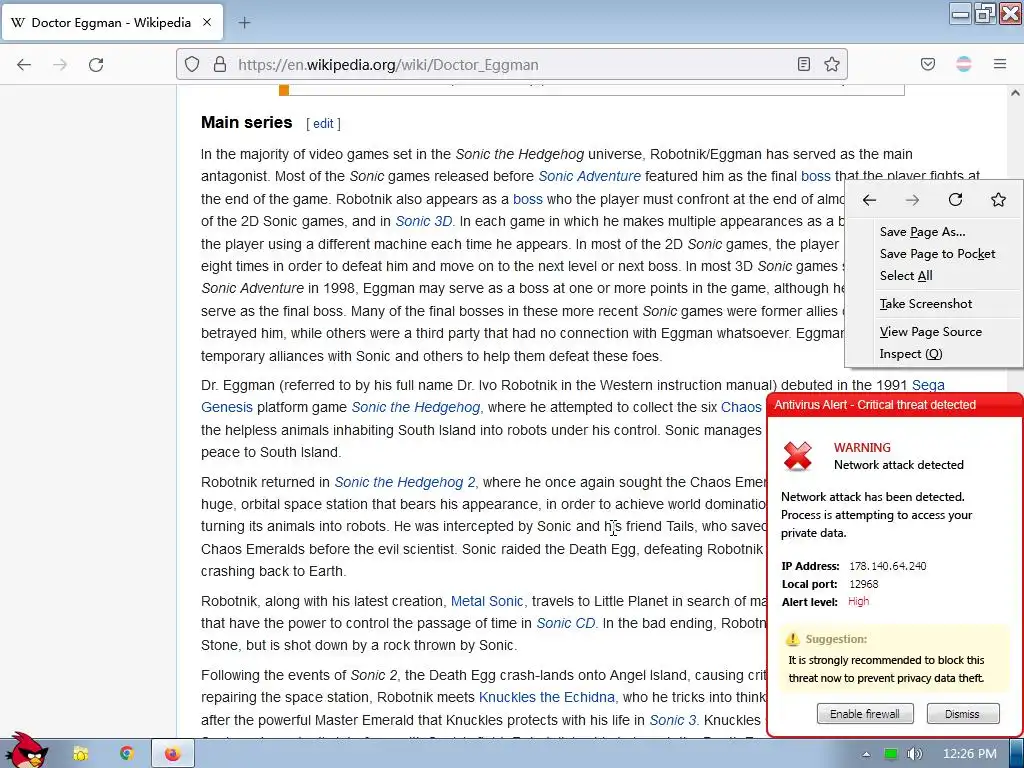Image resolution: width=1024 pixels, height=768 pixels.
Task: Open the Firefox hamburger menu
Action: point(1000,64)
